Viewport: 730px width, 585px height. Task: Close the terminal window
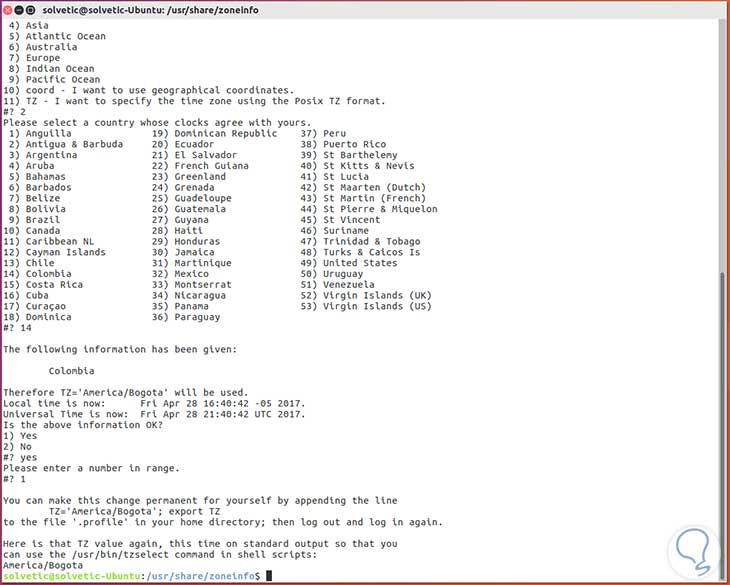coord(7,10)
